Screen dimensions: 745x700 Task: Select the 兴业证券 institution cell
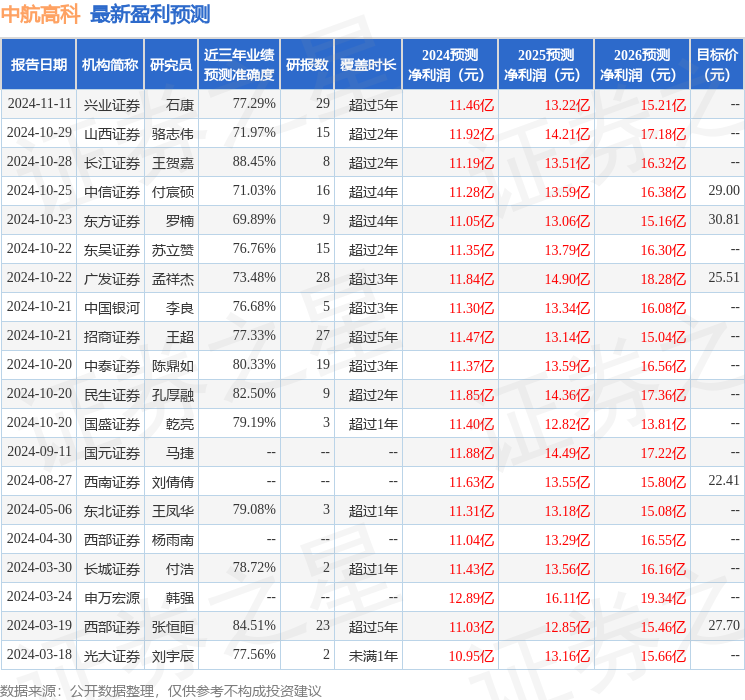tap(112, 105)
